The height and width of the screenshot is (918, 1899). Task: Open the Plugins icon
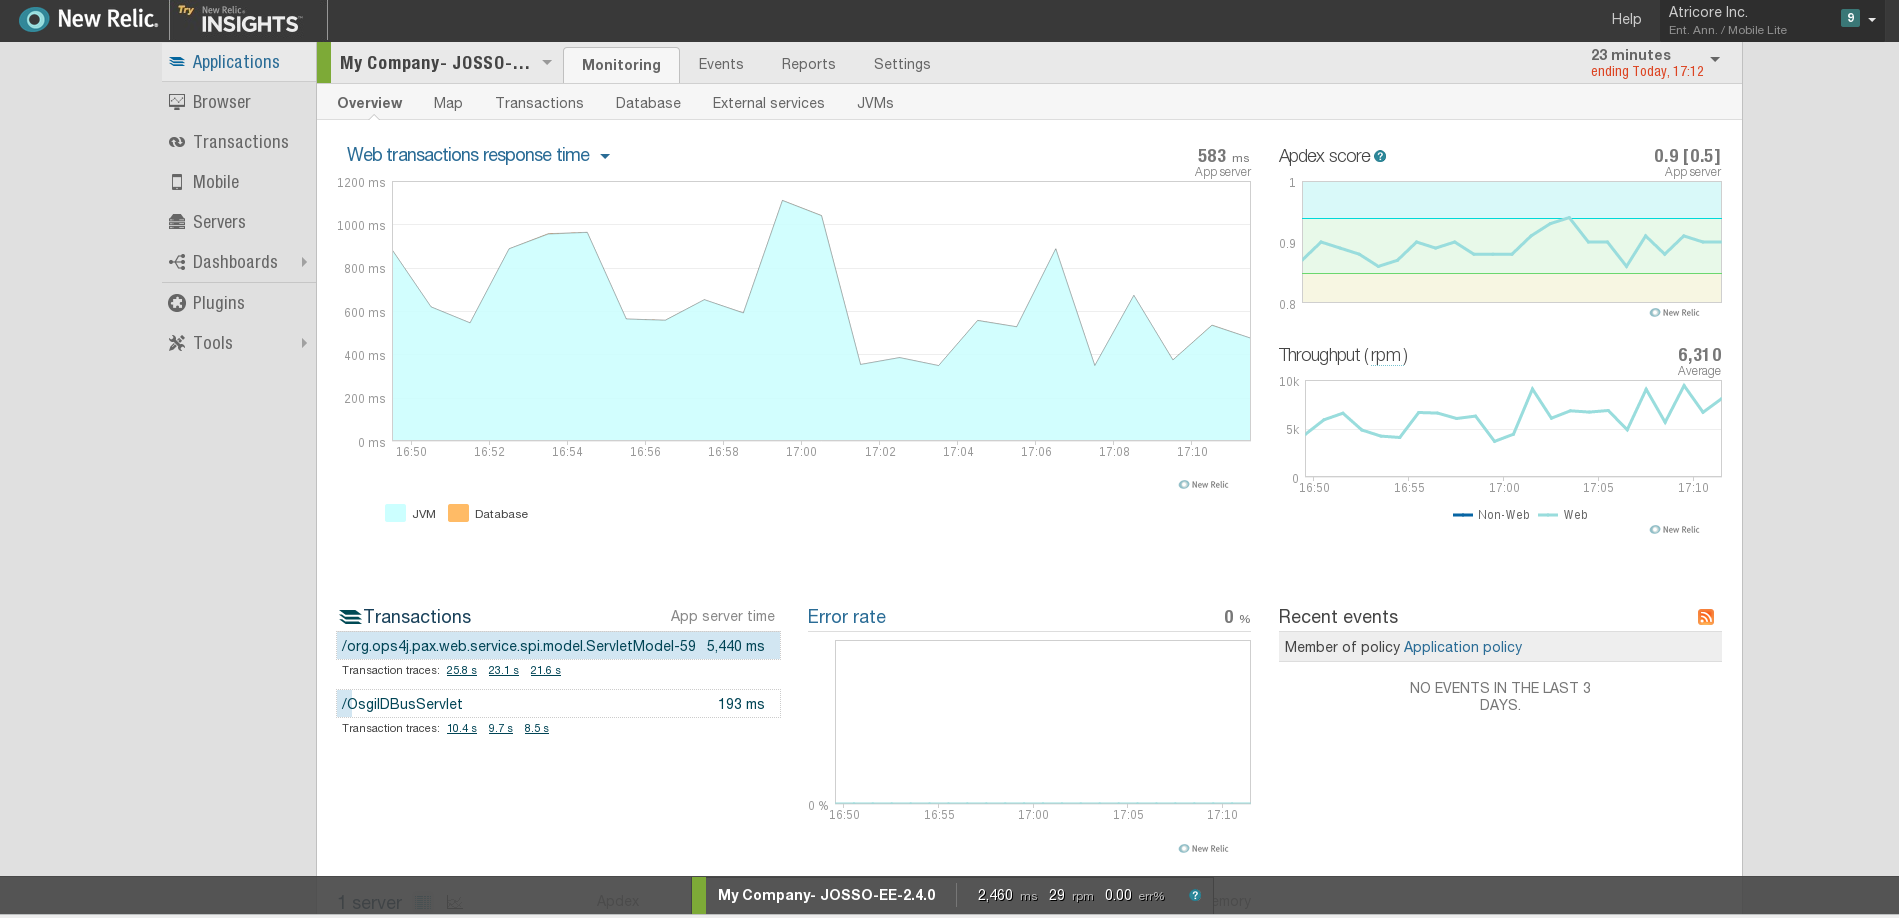177,303
